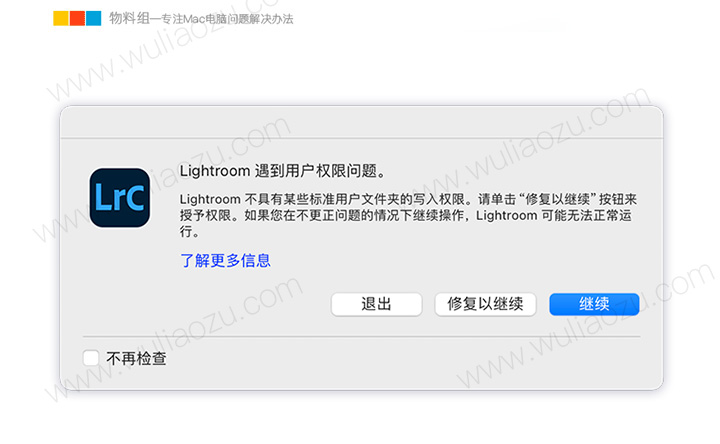Click the dialog's permission message paragraph

pyautogui.click(x=408, y=215)
